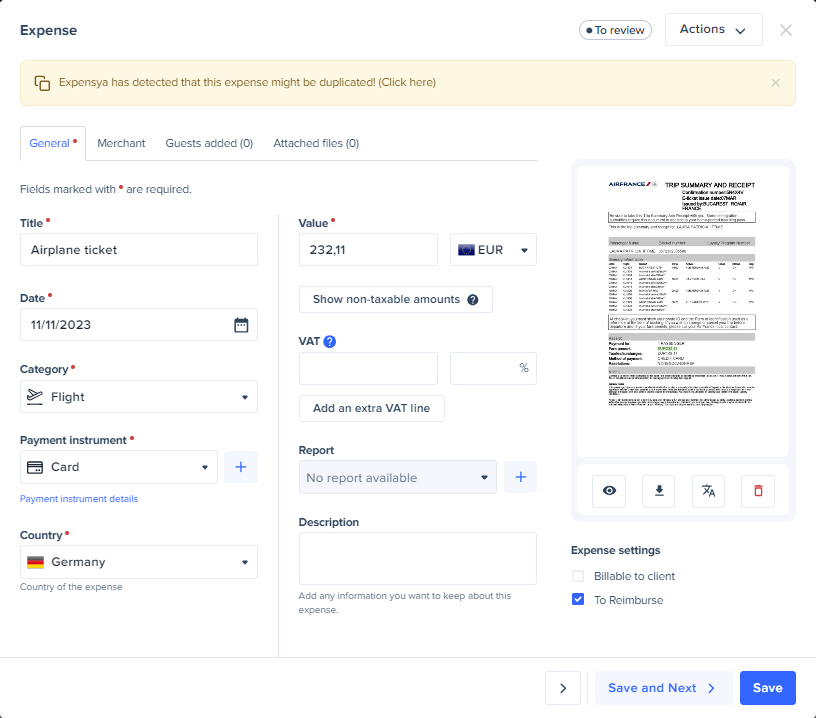Enable the Billable to client checkbox
816x718 pixels.
577,576
